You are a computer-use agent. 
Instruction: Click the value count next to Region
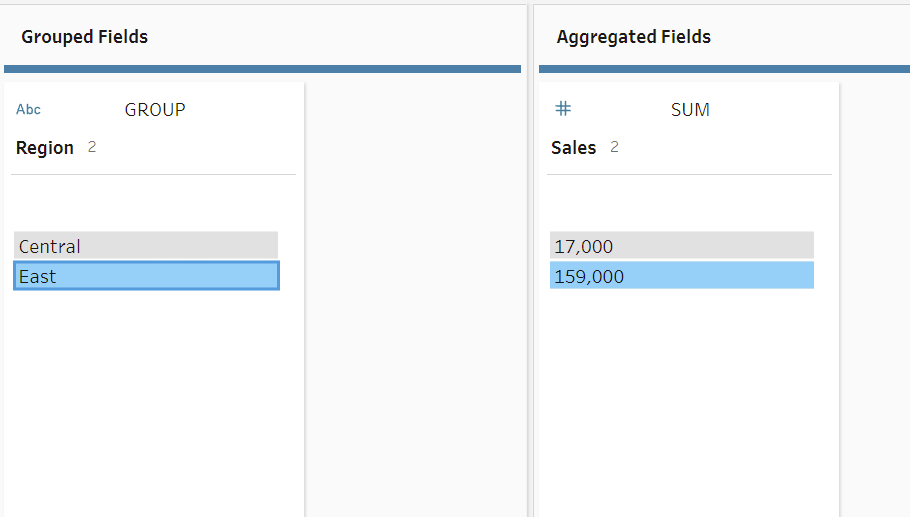pos(92,147)
